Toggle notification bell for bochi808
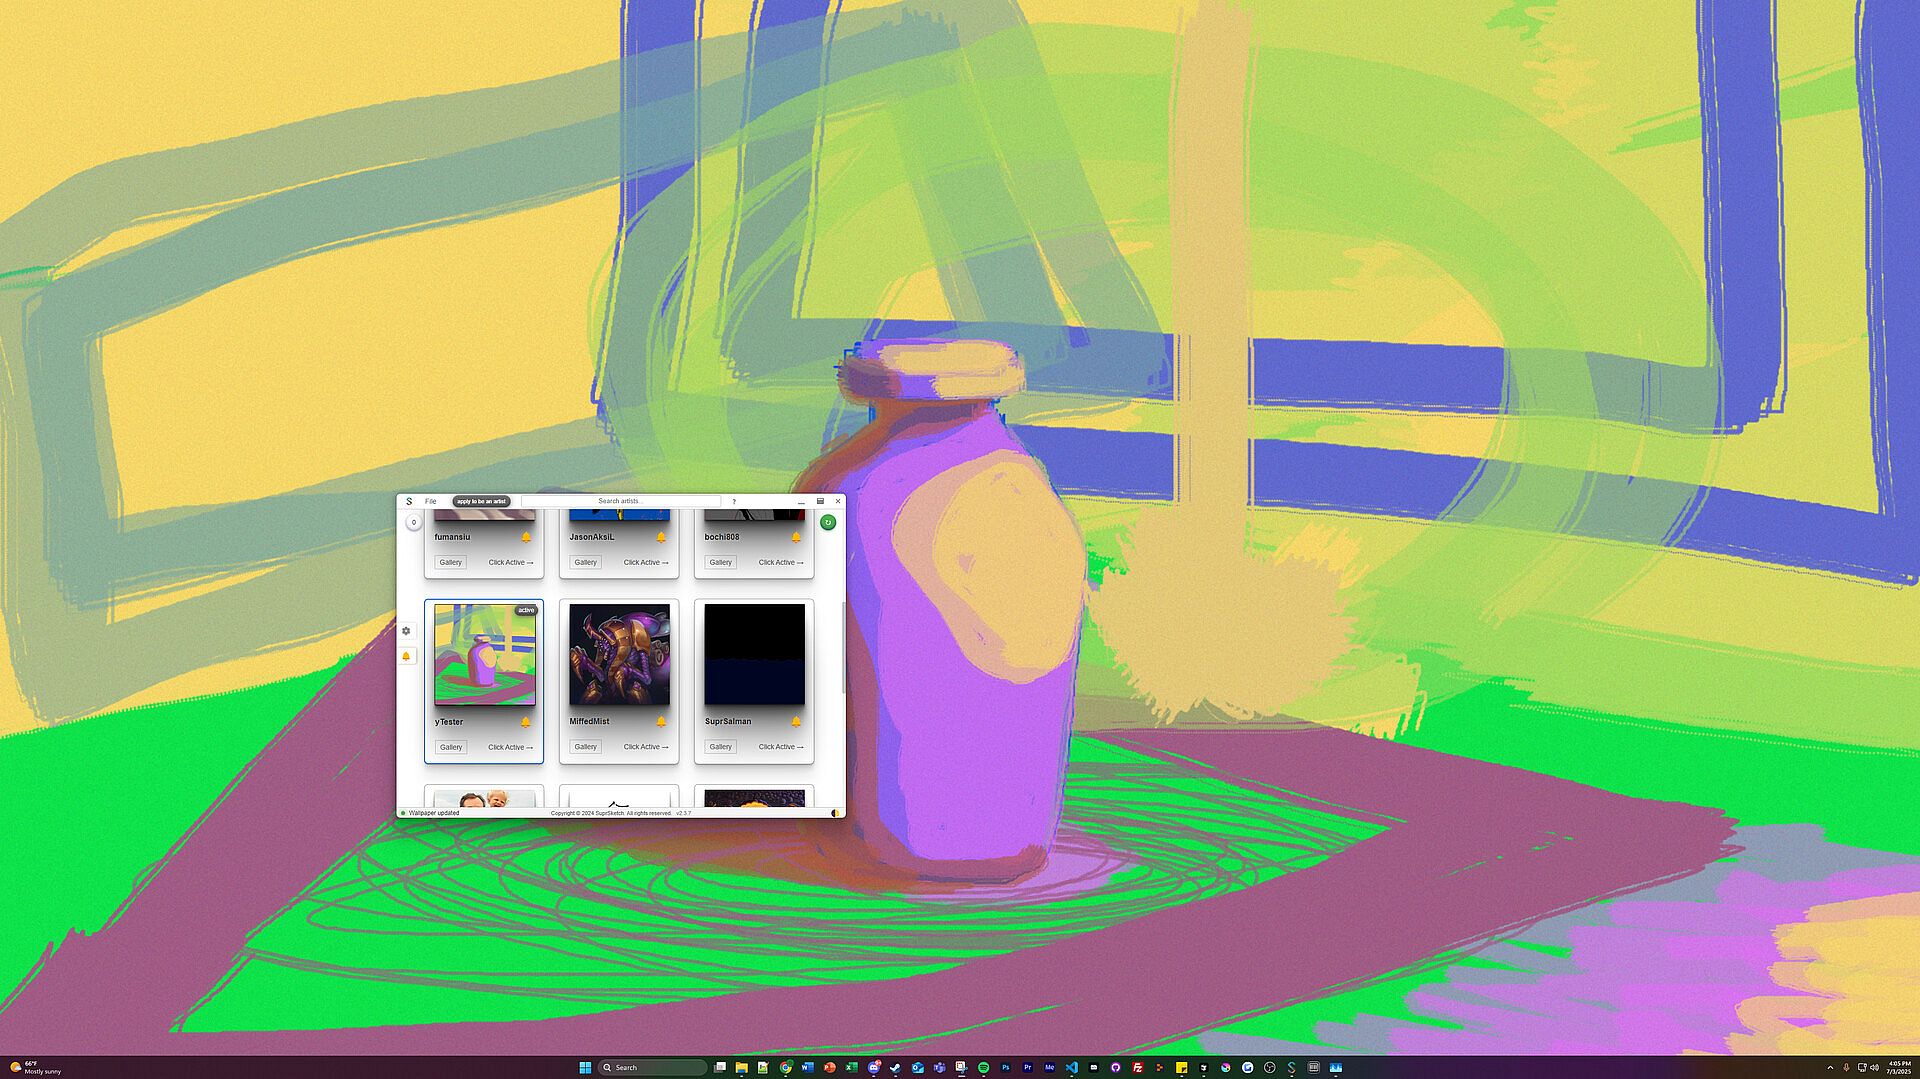Image resolution: width=1920 pixels, height=1079 pixels. click(796, 537)
